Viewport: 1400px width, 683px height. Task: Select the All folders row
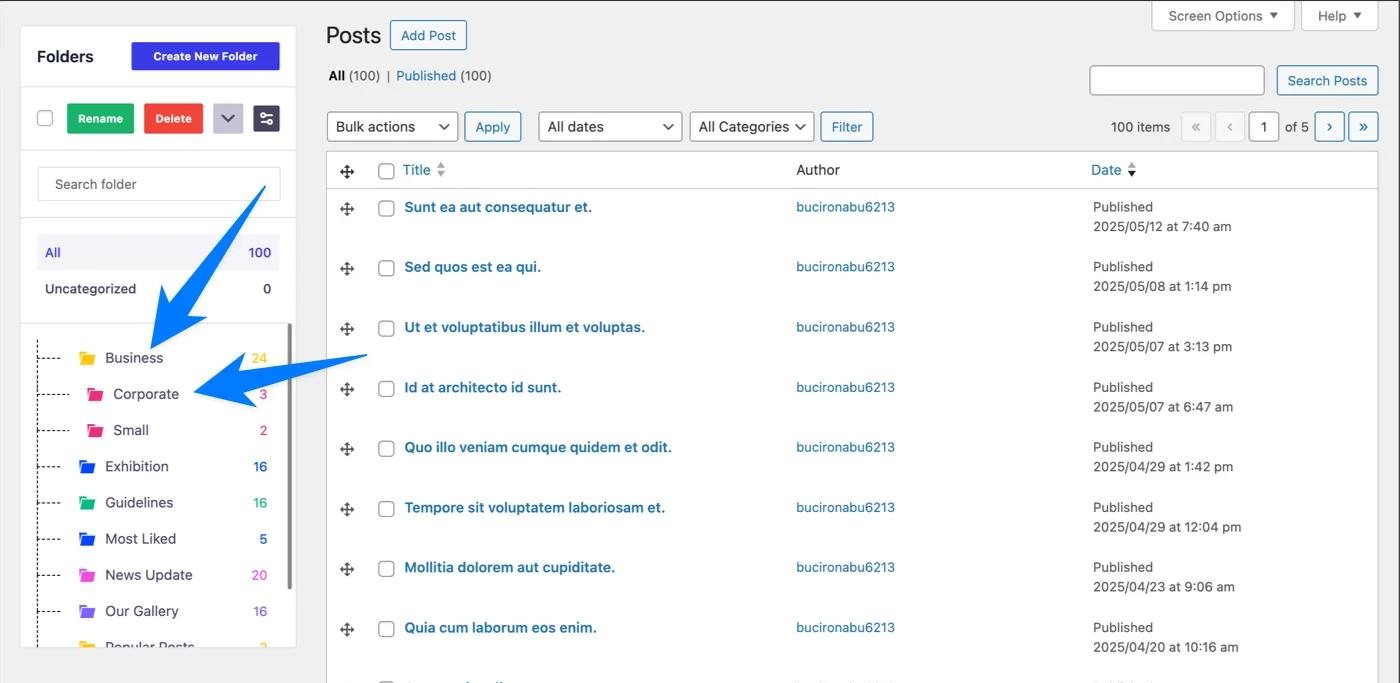coord(158,252)
